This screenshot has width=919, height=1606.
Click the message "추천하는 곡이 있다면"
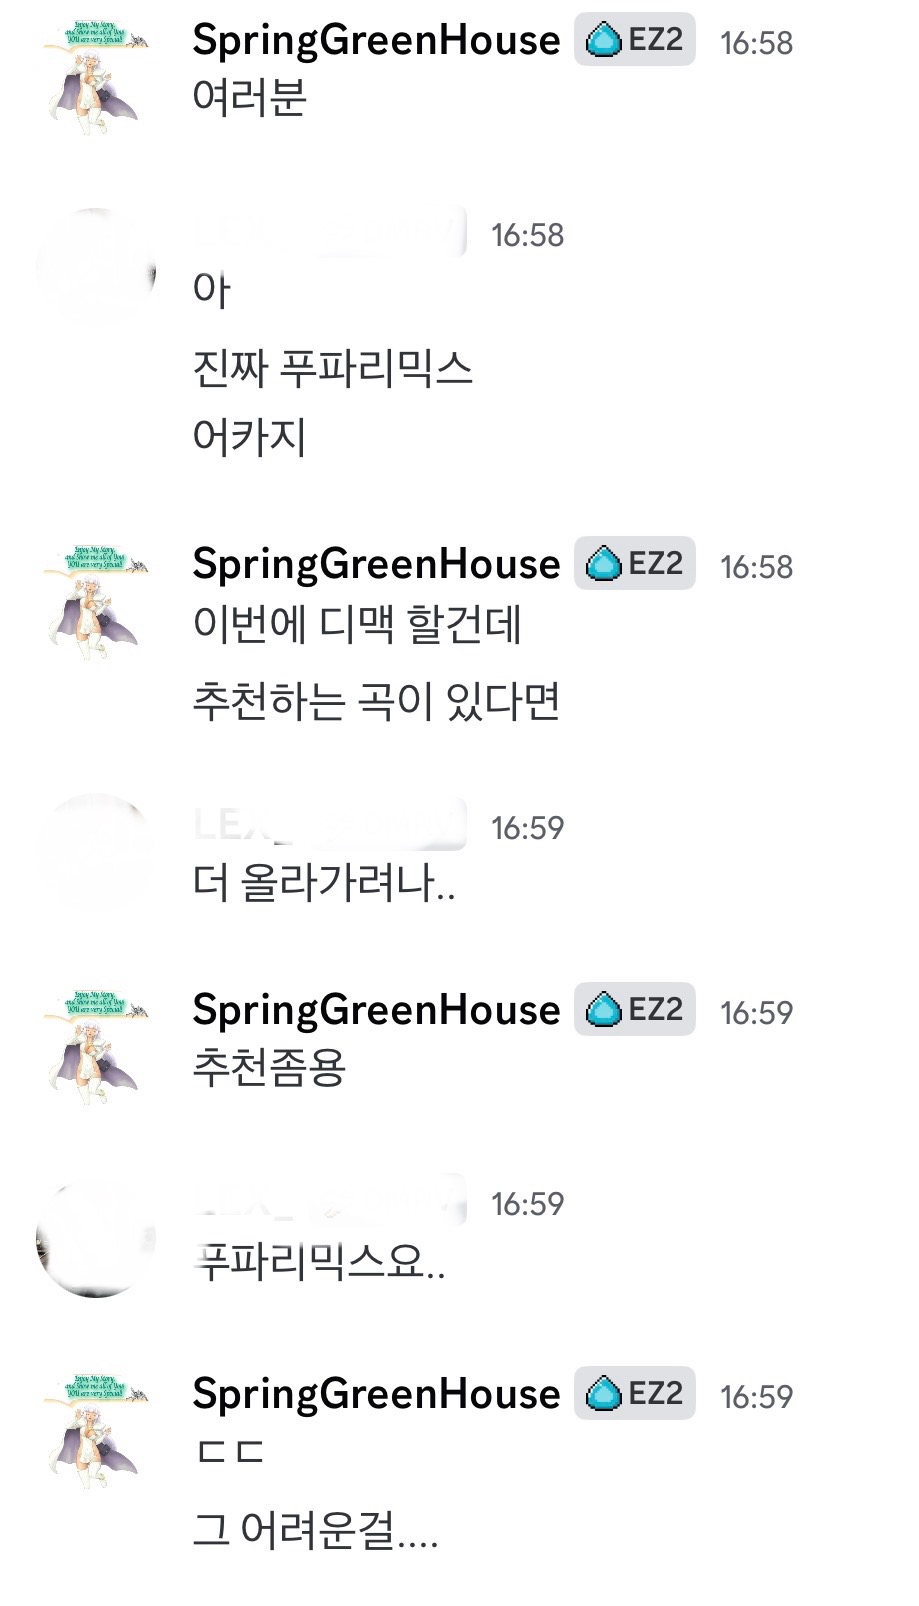tap(376, 702)
